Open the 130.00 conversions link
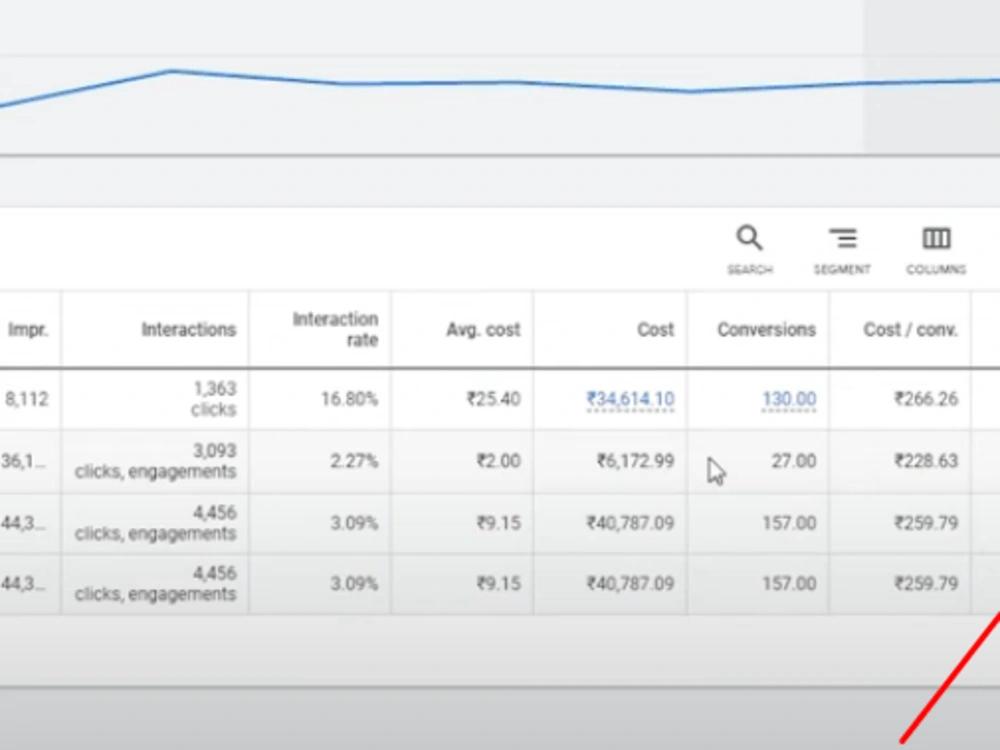Image resolution: width=1000 pixels, height=750 pixels. tap(789, 399)
